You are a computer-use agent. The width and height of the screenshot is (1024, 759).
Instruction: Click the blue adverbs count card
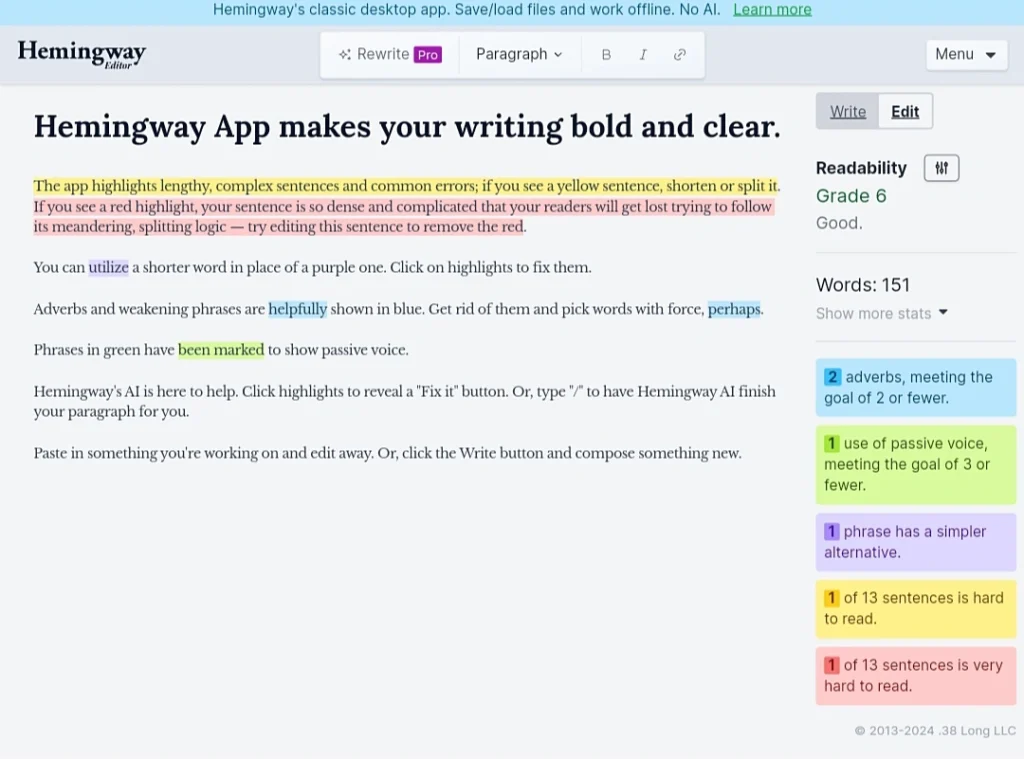[x=916, y=387]
